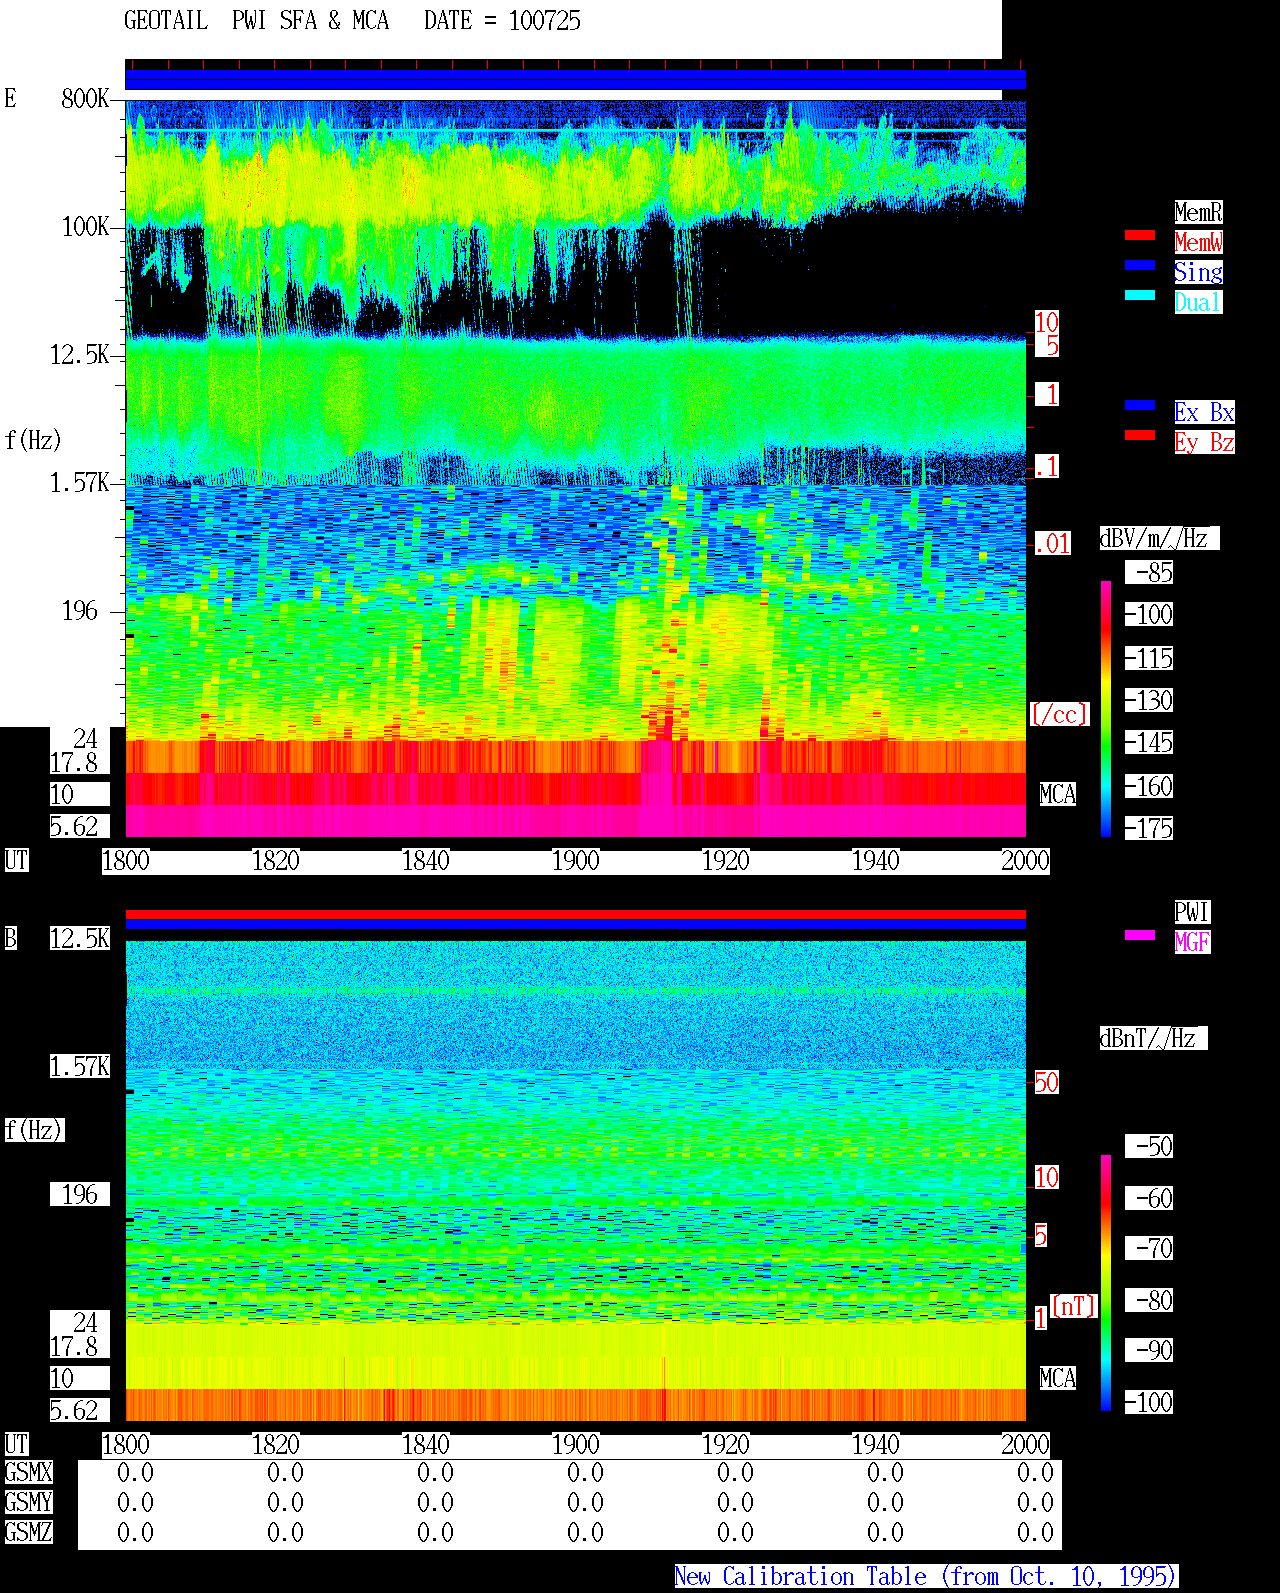Click the dBnT/√Hz color scale bar
Viewport: 1280px width, 1593px height.
1106,1283
